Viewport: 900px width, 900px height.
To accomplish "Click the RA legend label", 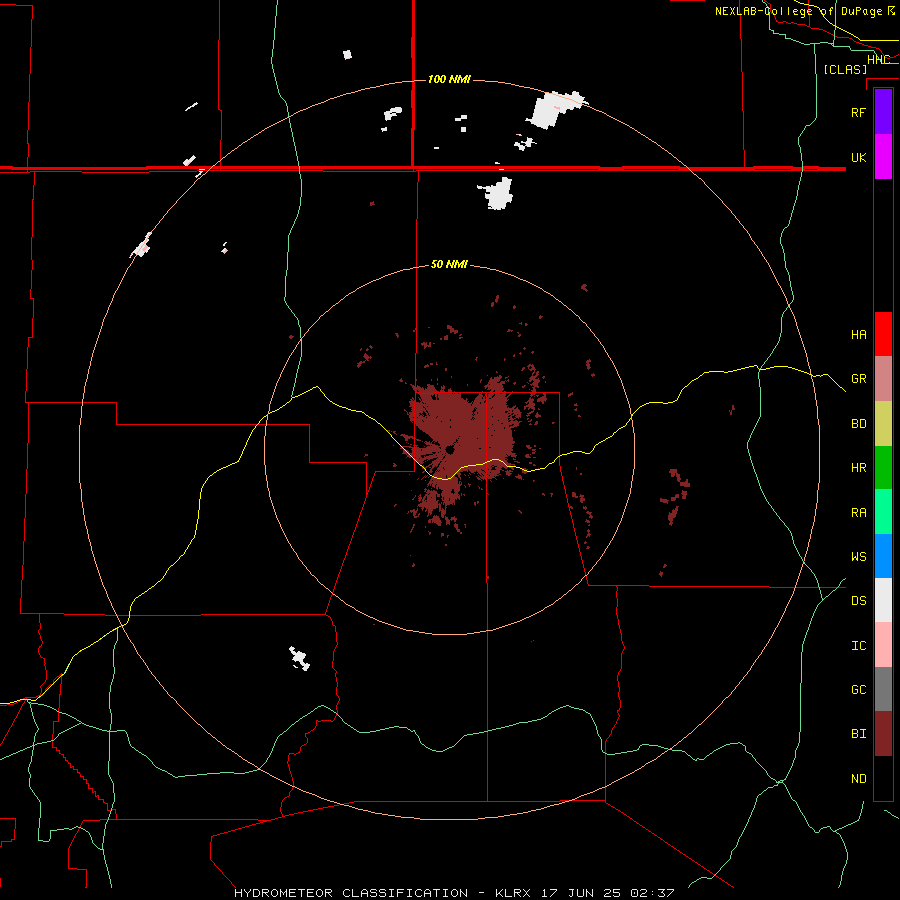I will tap(858, 512).
